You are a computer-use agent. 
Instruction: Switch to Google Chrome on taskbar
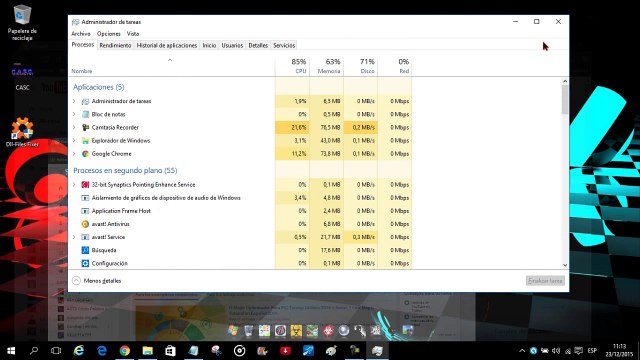tap(124, 351)
